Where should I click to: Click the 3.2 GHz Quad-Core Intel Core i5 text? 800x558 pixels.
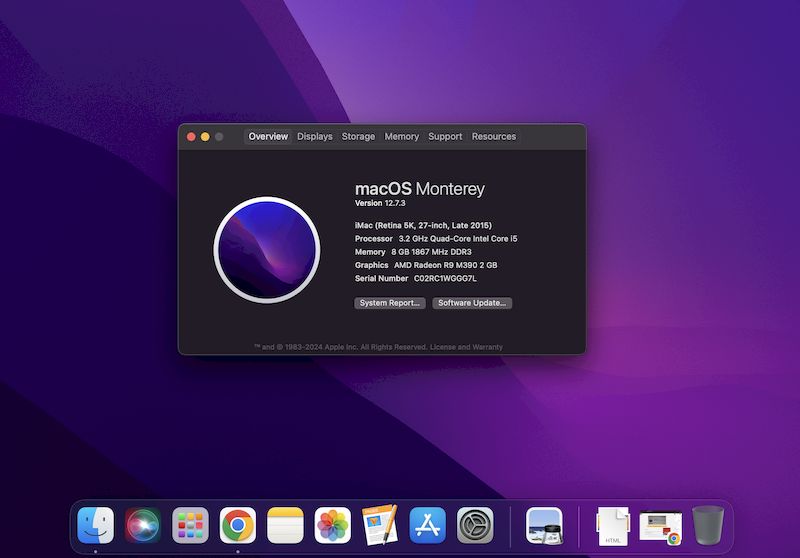coord(458,239)
